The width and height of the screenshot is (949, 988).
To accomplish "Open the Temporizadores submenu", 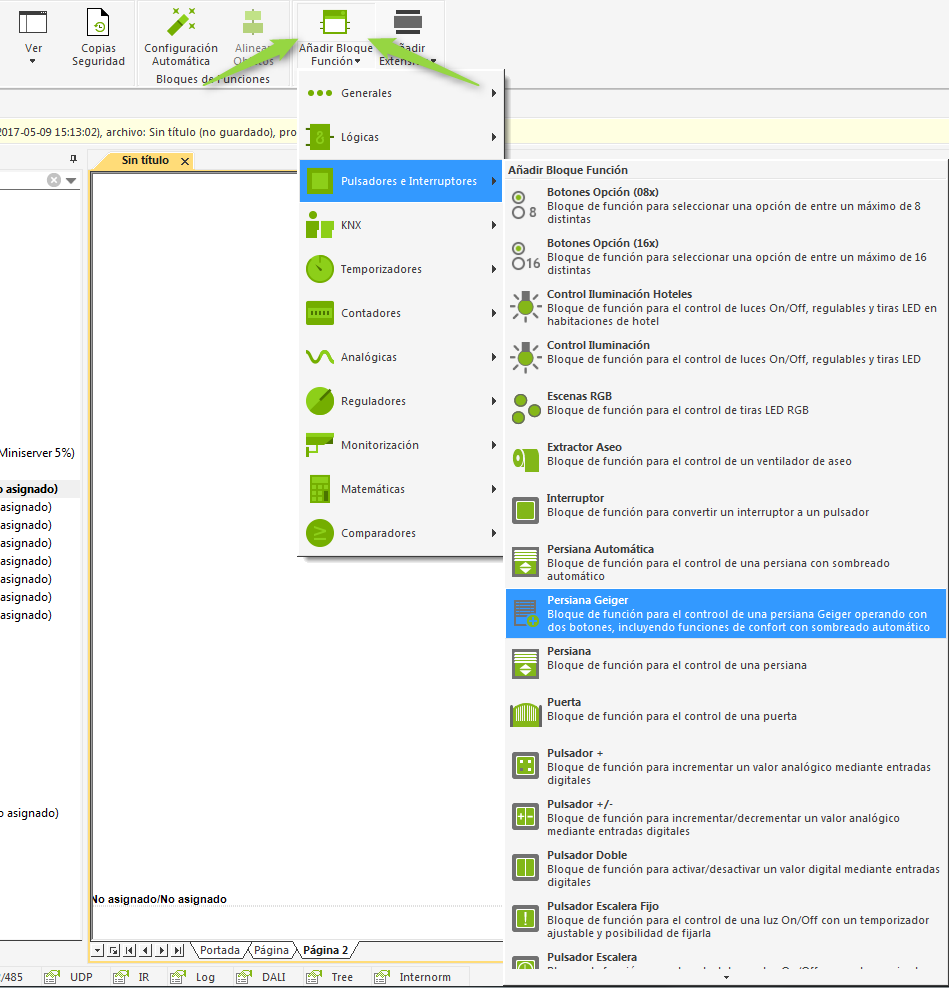I will [x=400, y=269].
